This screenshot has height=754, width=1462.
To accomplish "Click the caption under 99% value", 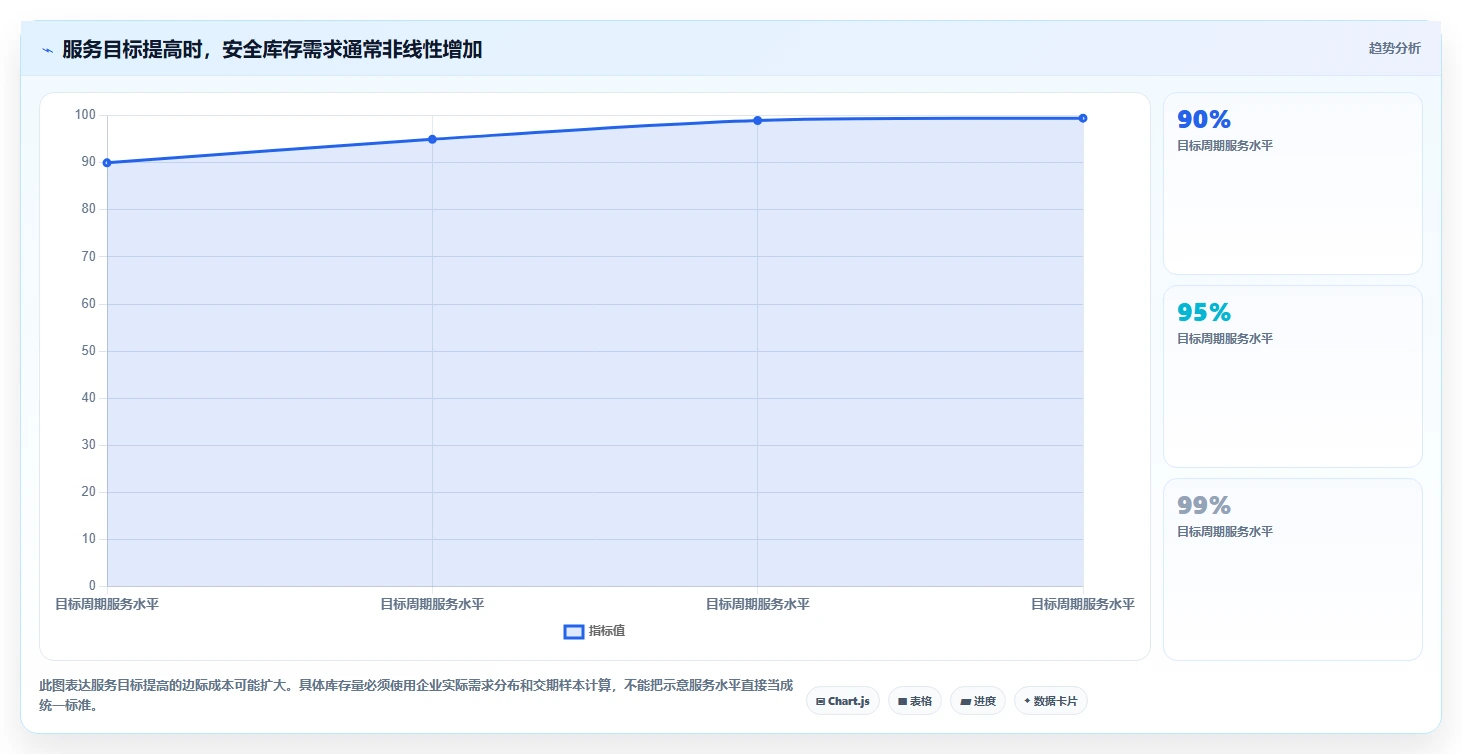I will pyautogui.click(x=1225, y=531).
